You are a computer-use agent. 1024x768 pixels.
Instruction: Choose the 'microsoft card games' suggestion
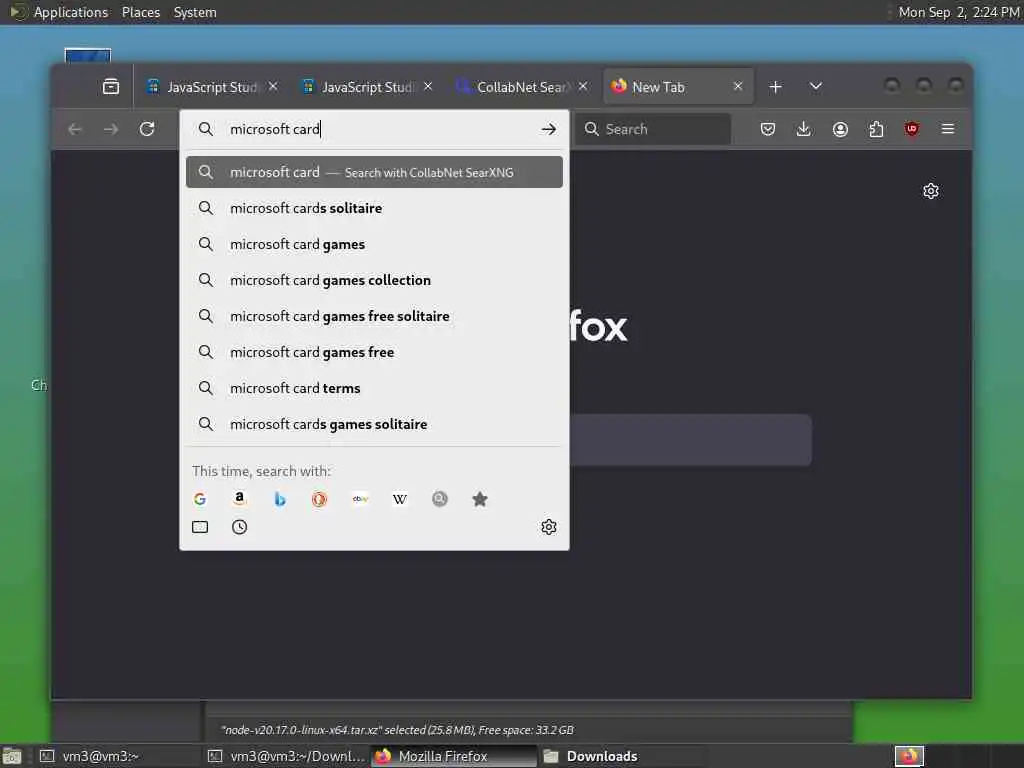tap(374, 244)
